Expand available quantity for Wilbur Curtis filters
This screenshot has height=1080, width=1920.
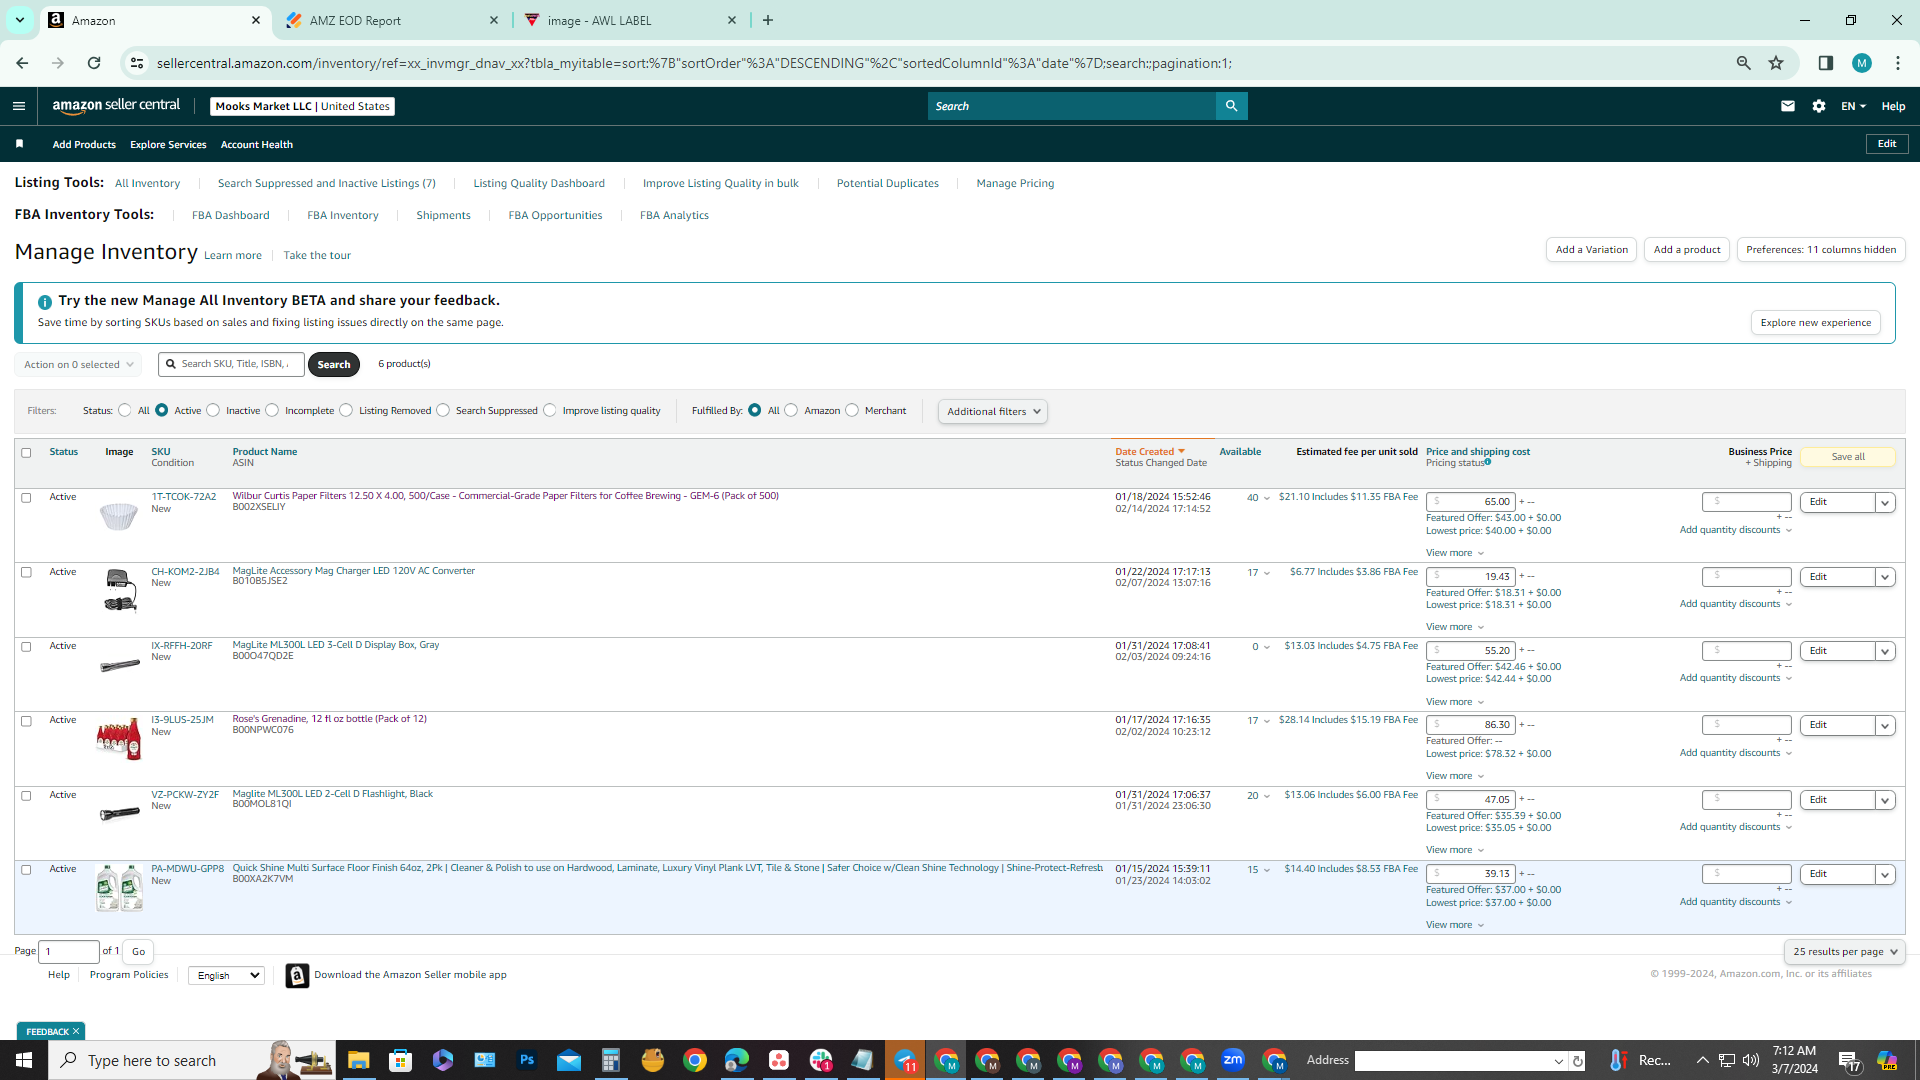coord(1267,498)
